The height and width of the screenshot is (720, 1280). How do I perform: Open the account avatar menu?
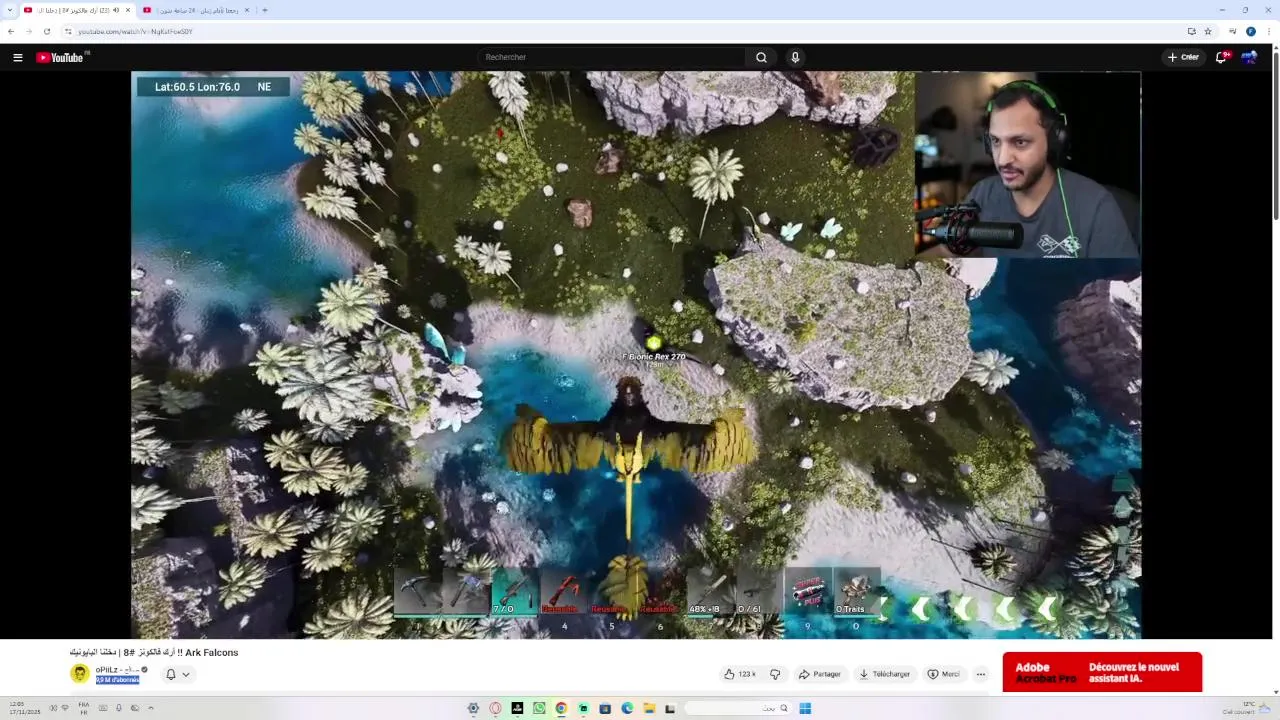pos(1249,57)
